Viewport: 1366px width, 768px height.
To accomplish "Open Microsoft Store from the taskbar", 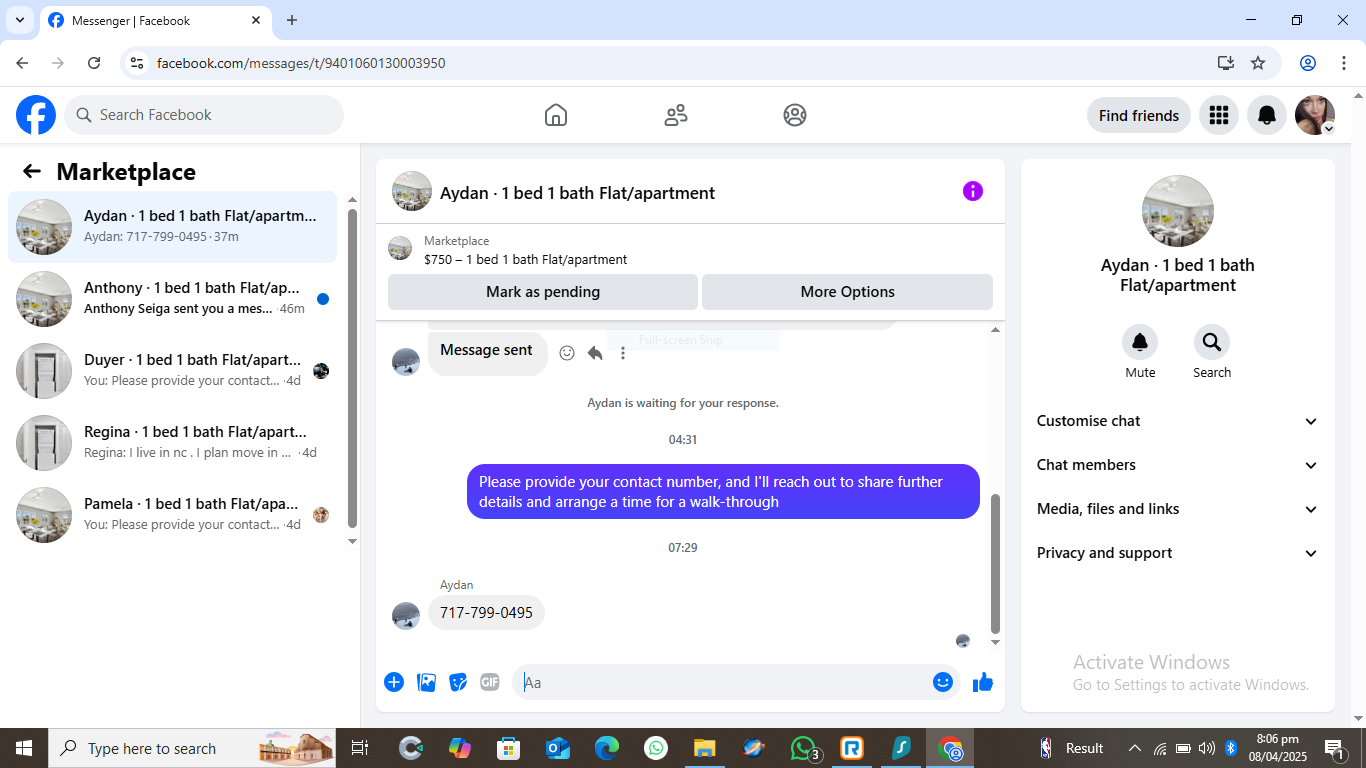I will pos(508,748).
